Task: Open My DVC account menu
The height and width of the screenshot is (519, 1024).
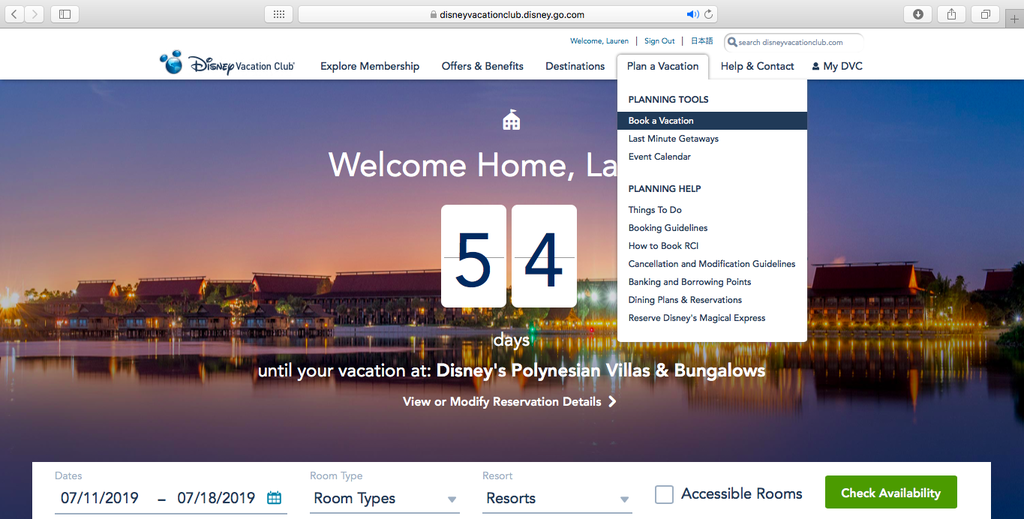Action: (837, 66)
